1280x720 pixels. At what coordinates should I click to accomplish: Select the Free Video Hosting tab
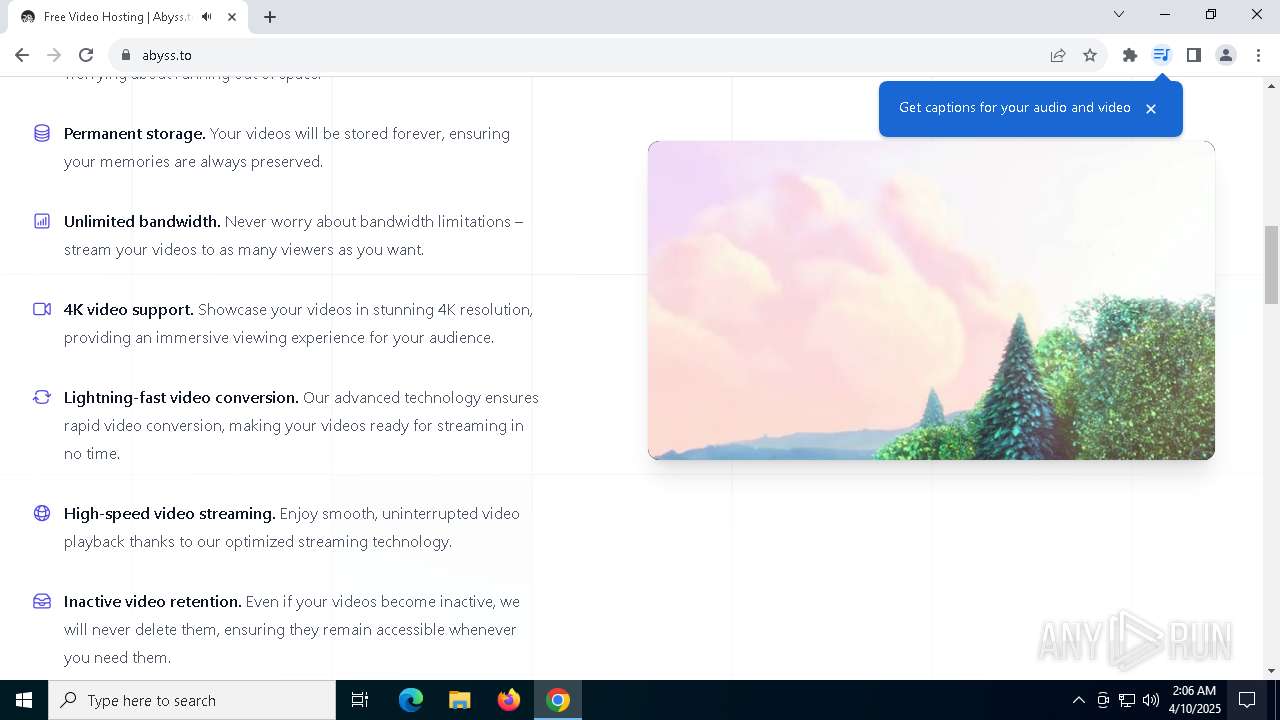click(129, 17)
